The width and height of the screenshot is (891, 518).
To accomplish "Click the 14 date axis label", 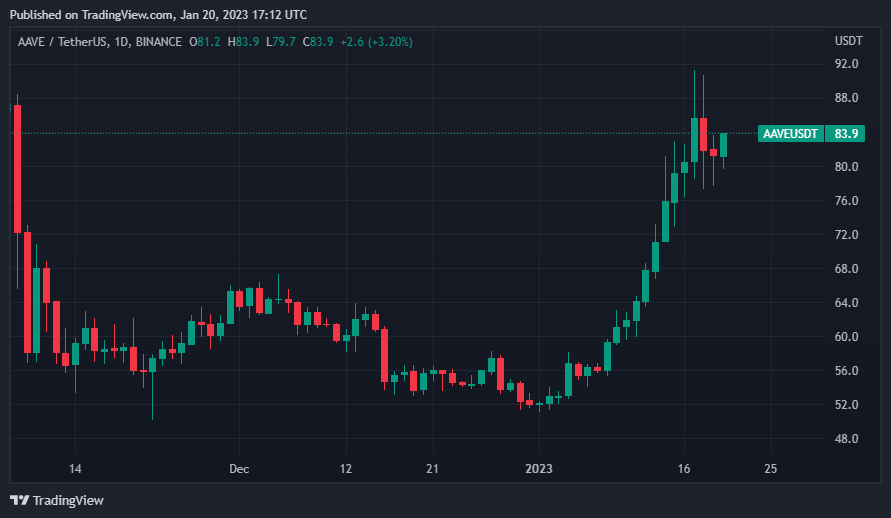I will [75, 469].
